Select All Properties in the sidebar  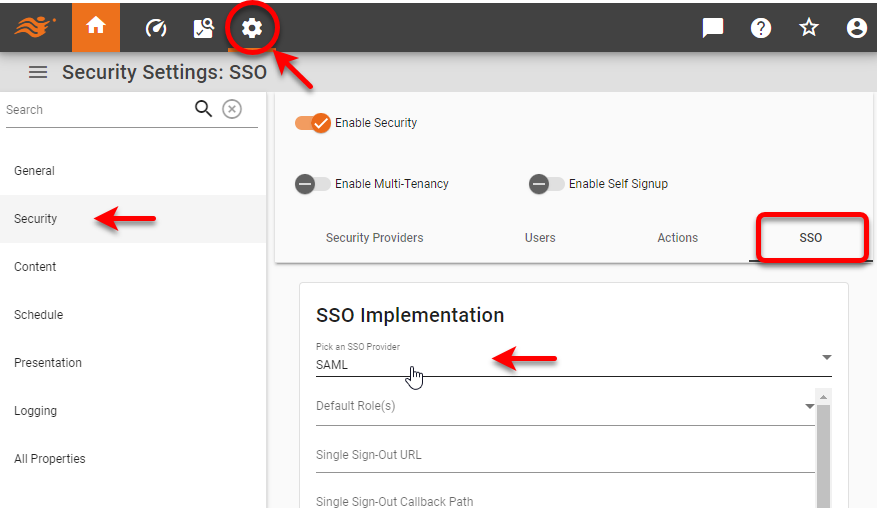click(50, 459)
